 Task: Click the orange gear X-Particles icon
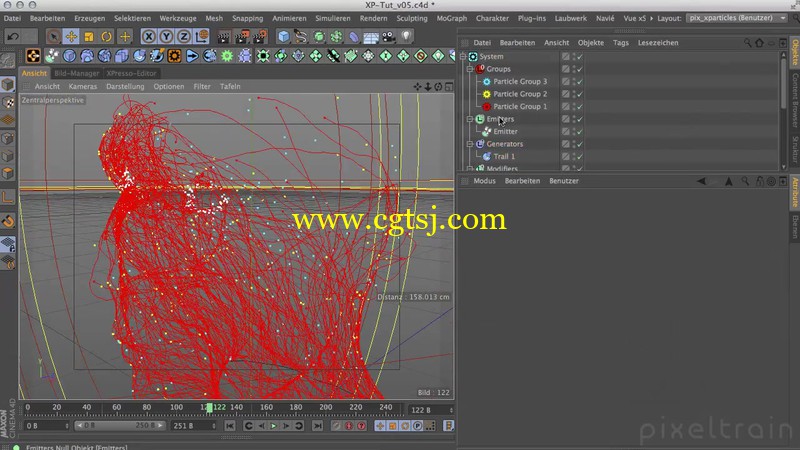174,56
